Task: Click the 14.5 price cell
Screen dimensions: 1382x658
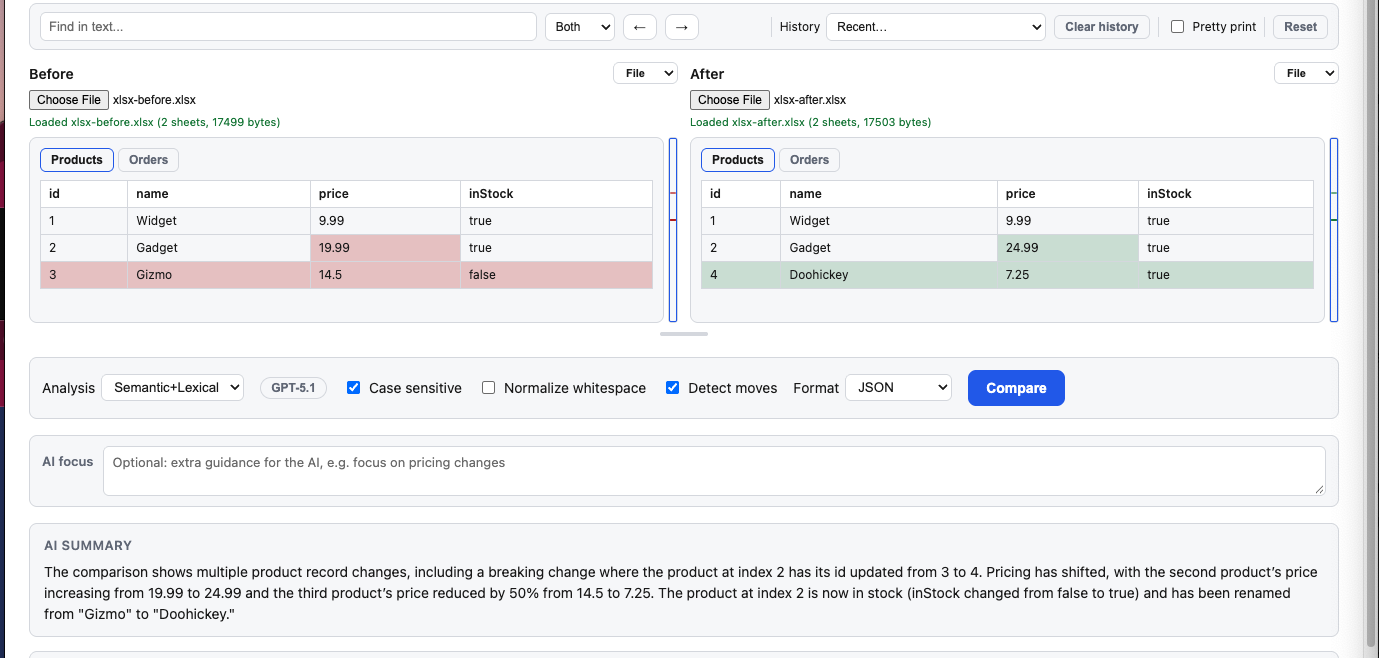Action: [385, 275]
